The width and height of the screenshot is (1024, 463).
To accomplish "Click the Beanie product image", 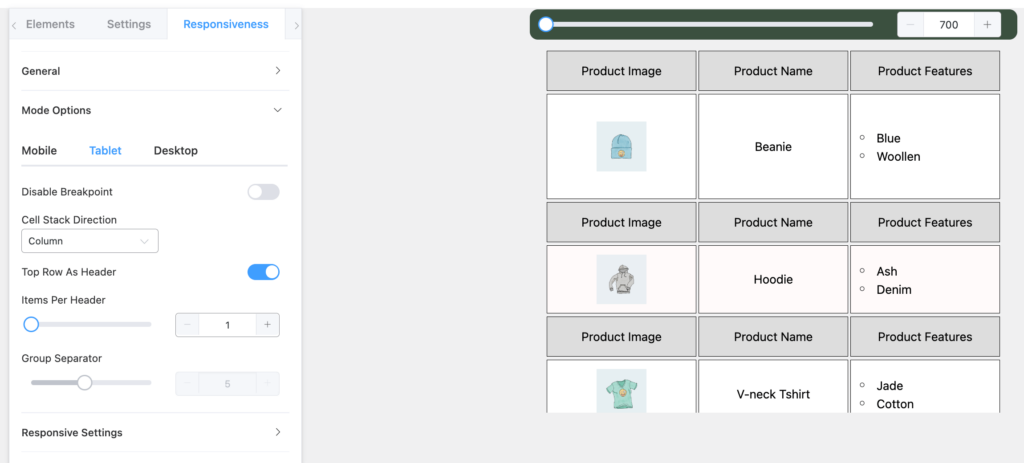I will tap(621, 146).
